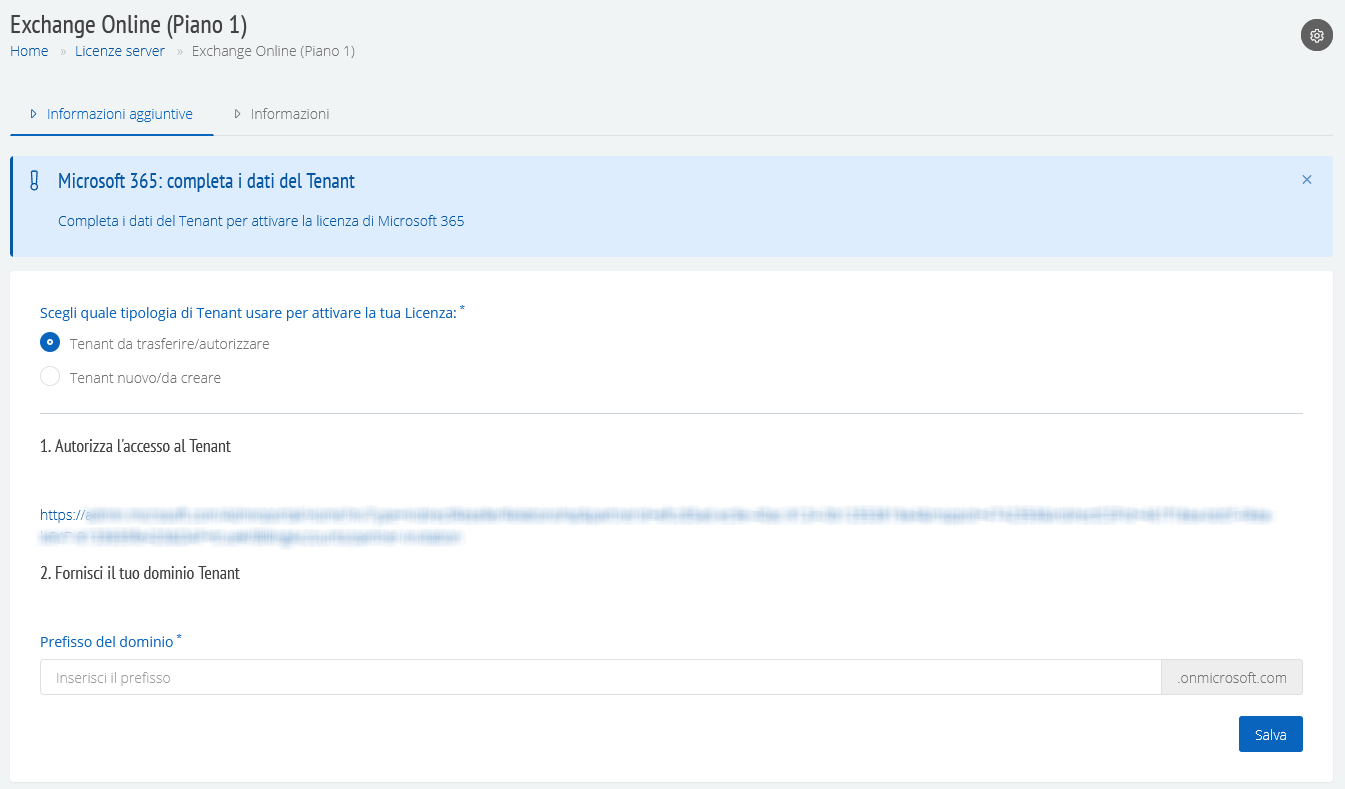The height and width of the screenshot is (789, 1345).
Task: Navigate to "Licenze server" breadcrumb
Action: [x=120, y=51]
